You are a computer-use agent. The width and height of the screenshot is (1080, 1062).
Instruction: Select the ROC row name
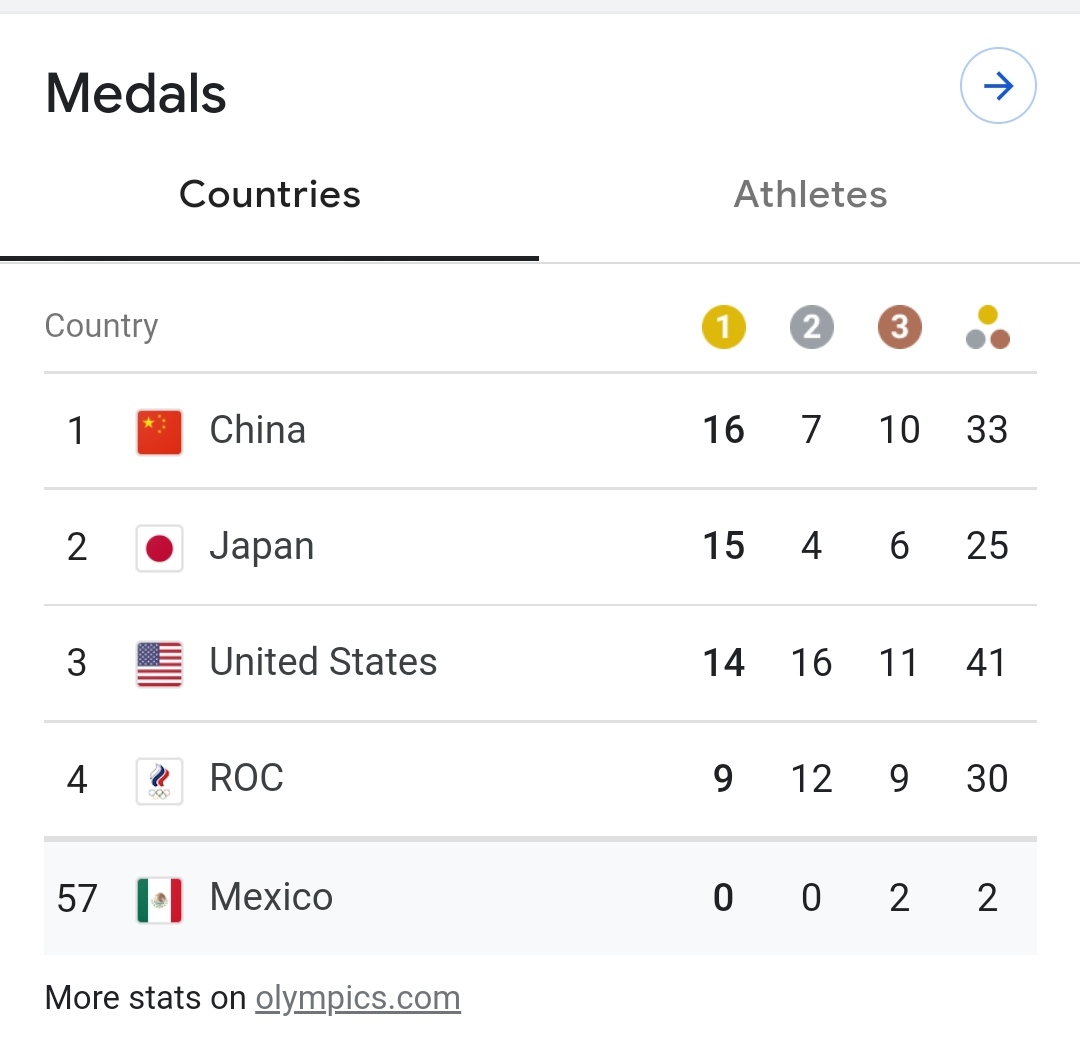pos(246,778)
